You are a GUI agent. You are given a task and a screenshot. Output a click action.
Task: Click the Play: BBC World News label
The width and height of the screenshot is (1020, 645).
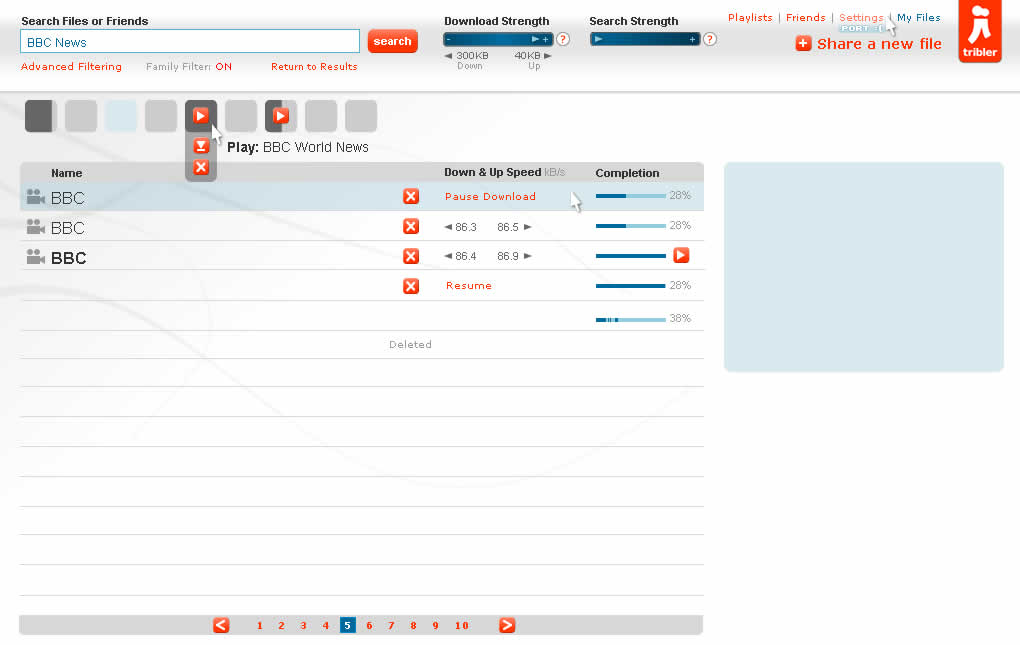[x=298, y=147]
